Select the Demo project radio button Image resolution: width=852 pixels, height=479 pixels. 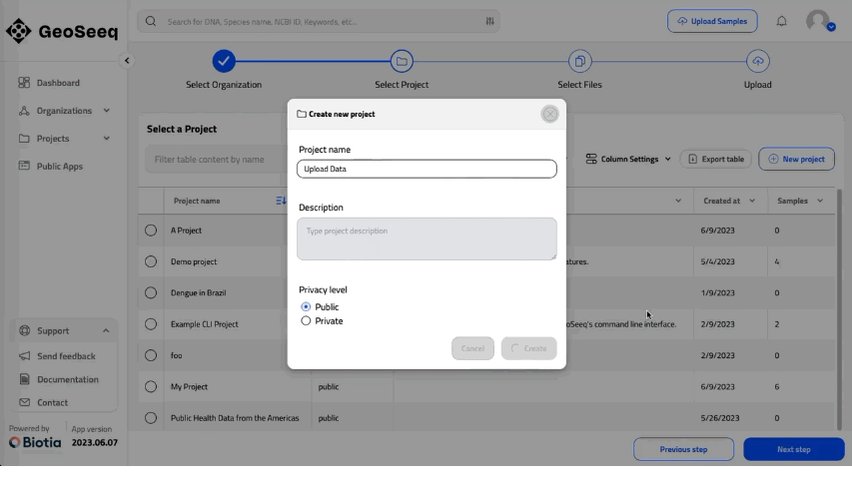click(151, 262)
